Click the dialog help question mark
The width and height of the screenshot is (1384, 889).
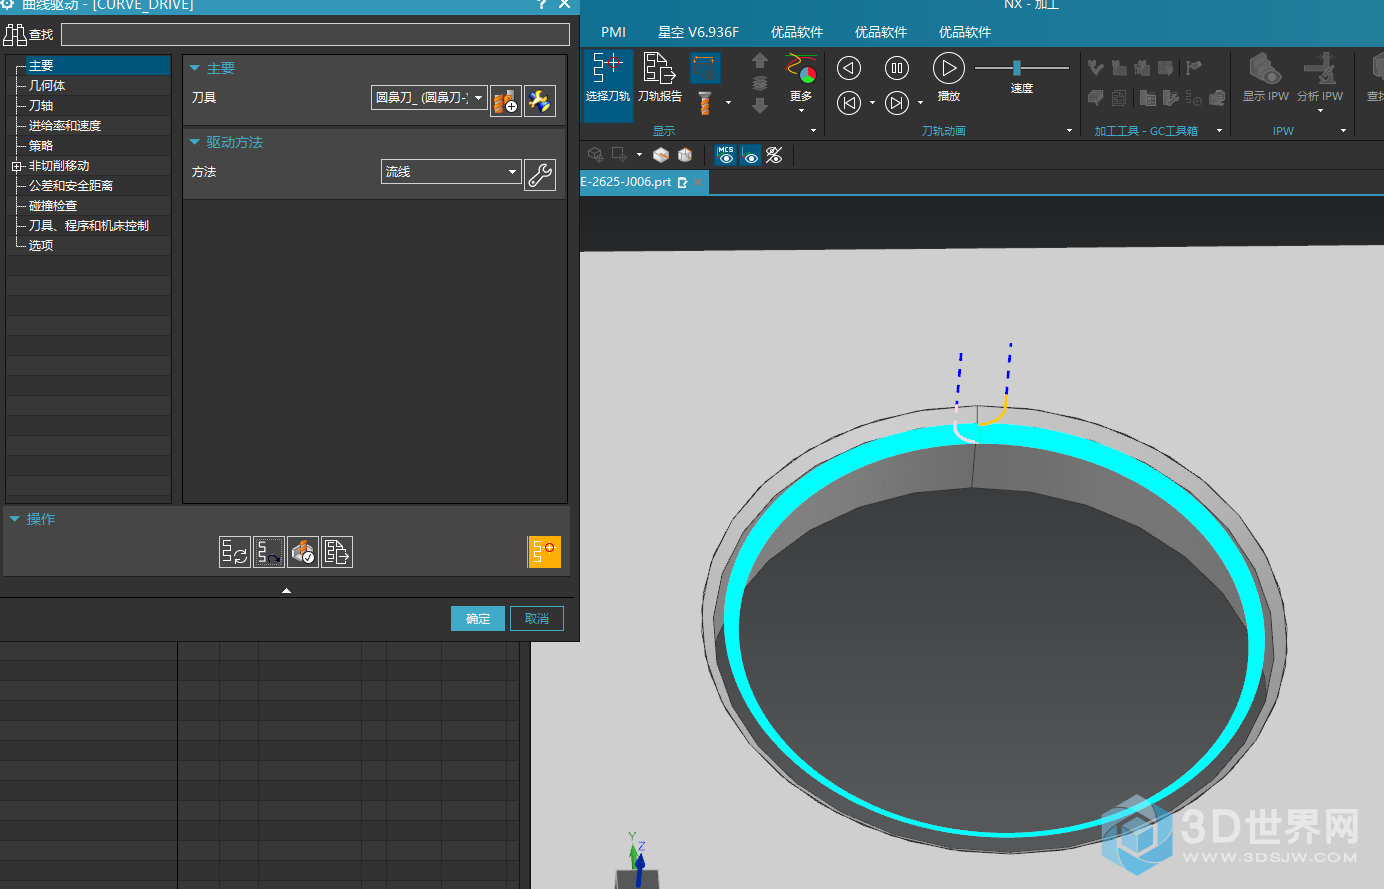(x=543, y=5)
